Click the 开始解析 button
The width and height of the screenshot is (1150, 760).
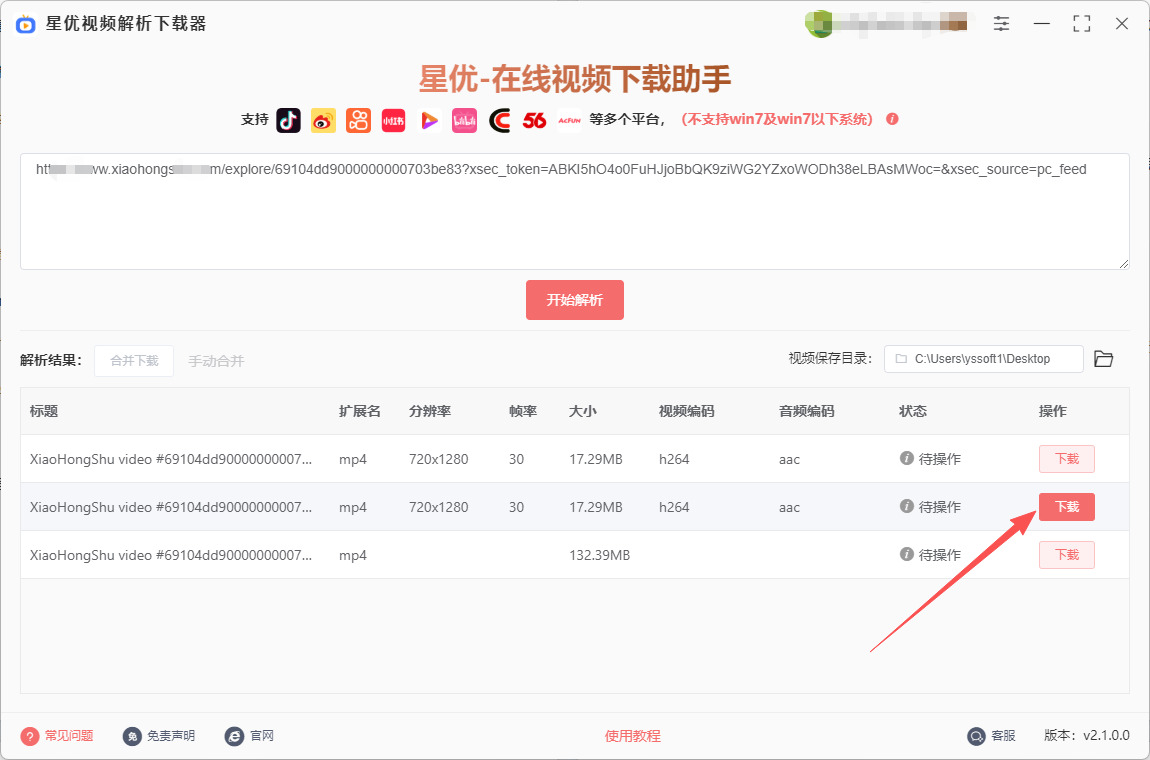pyautogui.click(x=575, y=300)
